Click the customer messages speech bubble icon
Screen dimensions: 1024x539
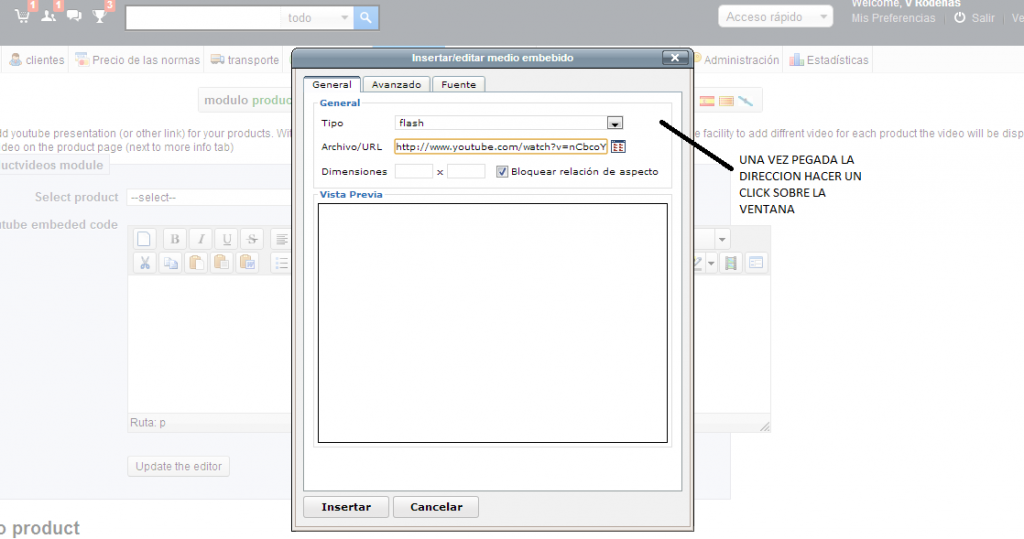point(73,16)
